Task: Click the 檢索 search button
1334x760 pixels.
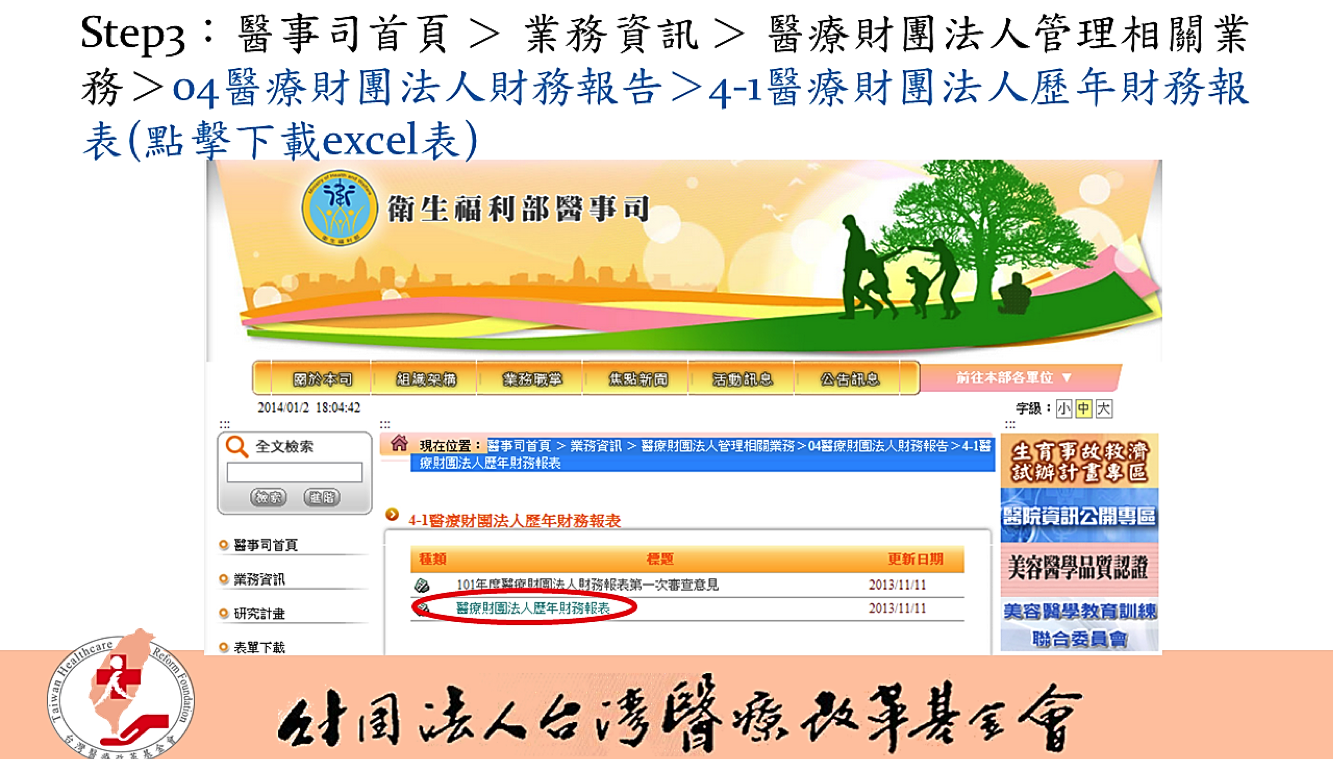Action: pos(268,497)
